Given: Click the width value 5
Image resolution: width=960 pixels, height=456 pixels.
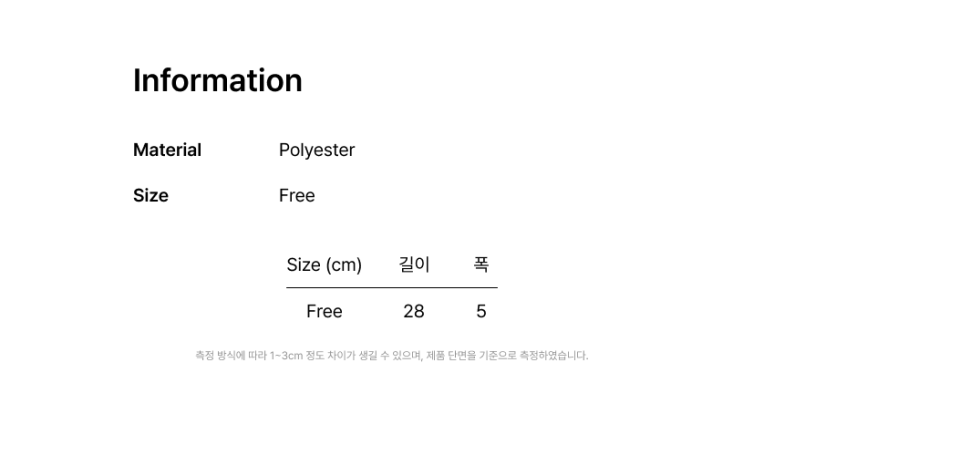Looking at the screenshot, I should tap(481, 312).
